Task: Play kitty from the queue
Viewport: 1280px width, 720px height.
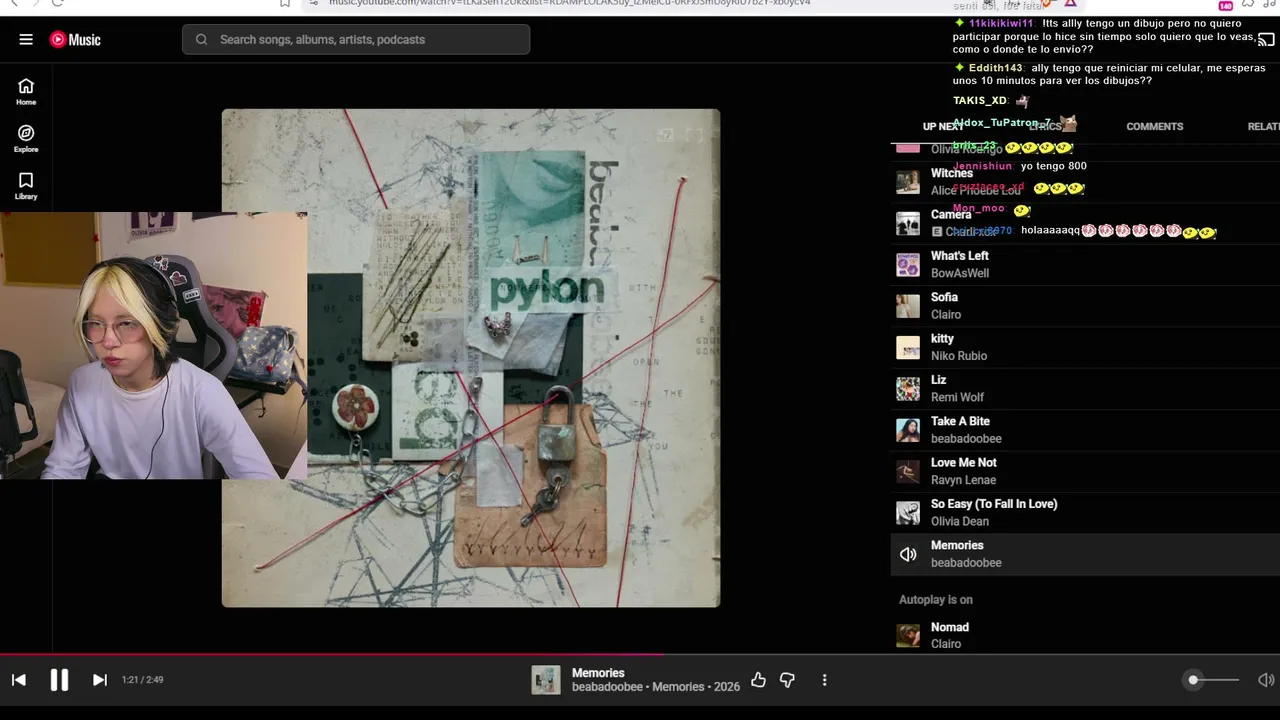Action: pos(1085,347)
